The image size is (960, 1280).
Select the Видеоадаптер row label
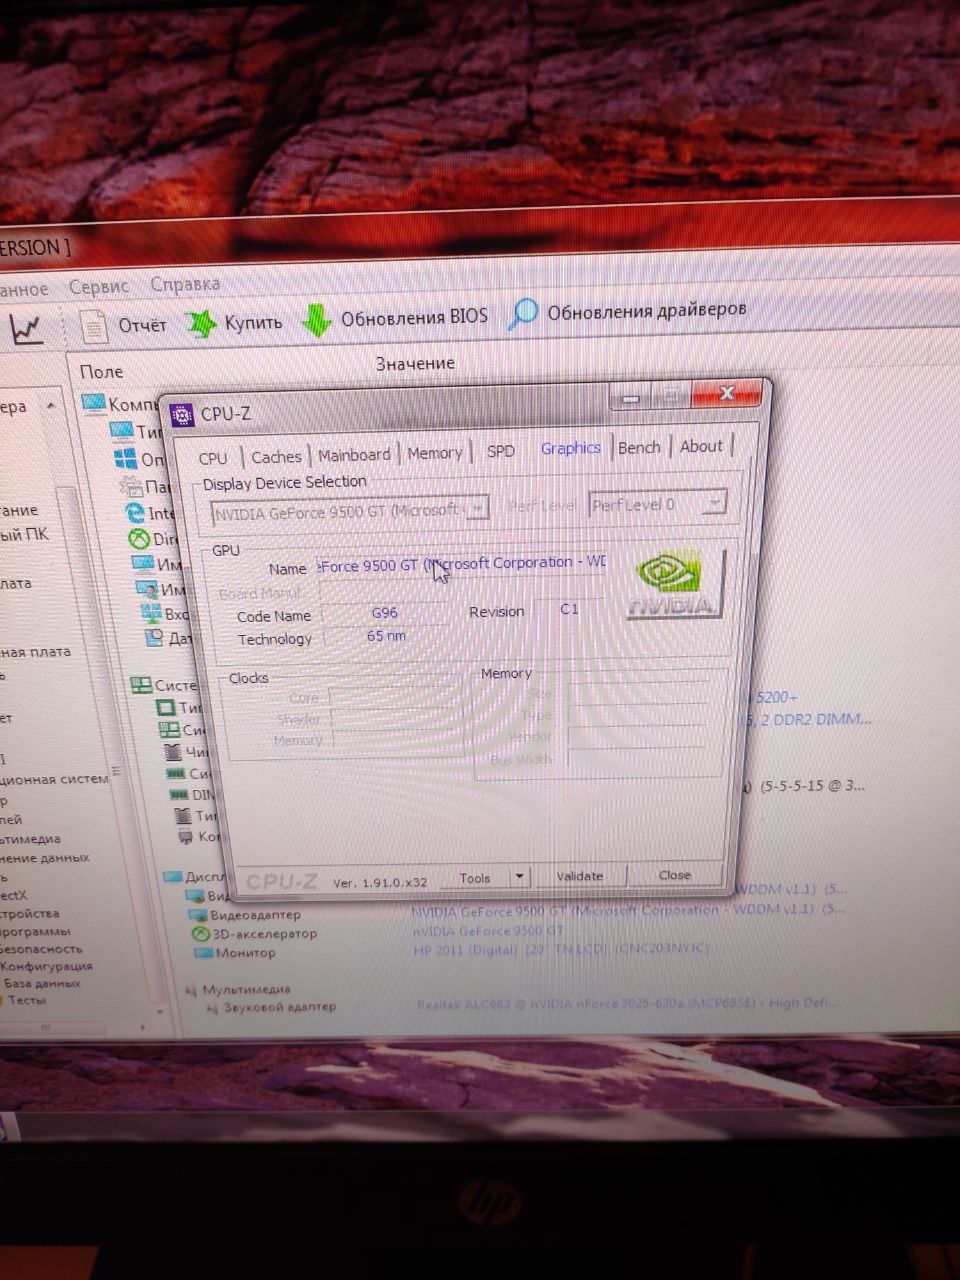coord(255,915)
